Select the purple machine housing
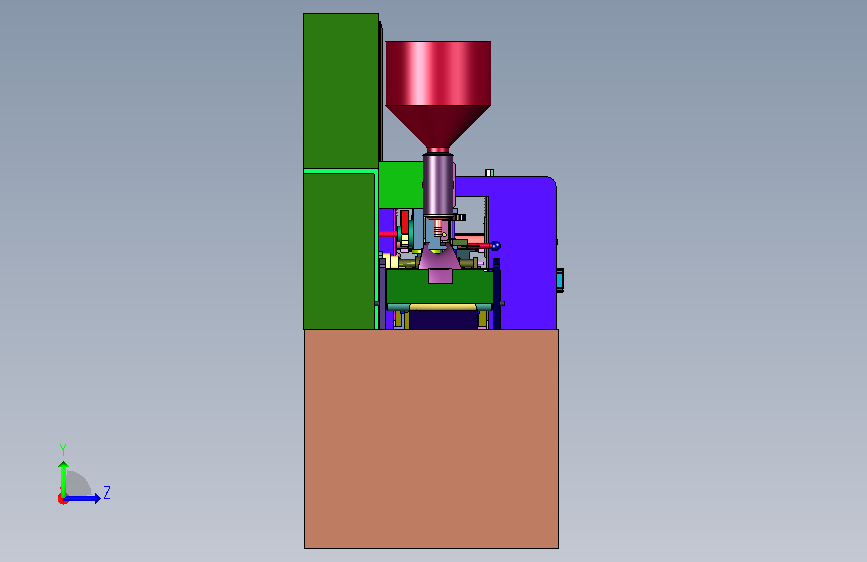The image size is (867, 562). tap(525, 254)
